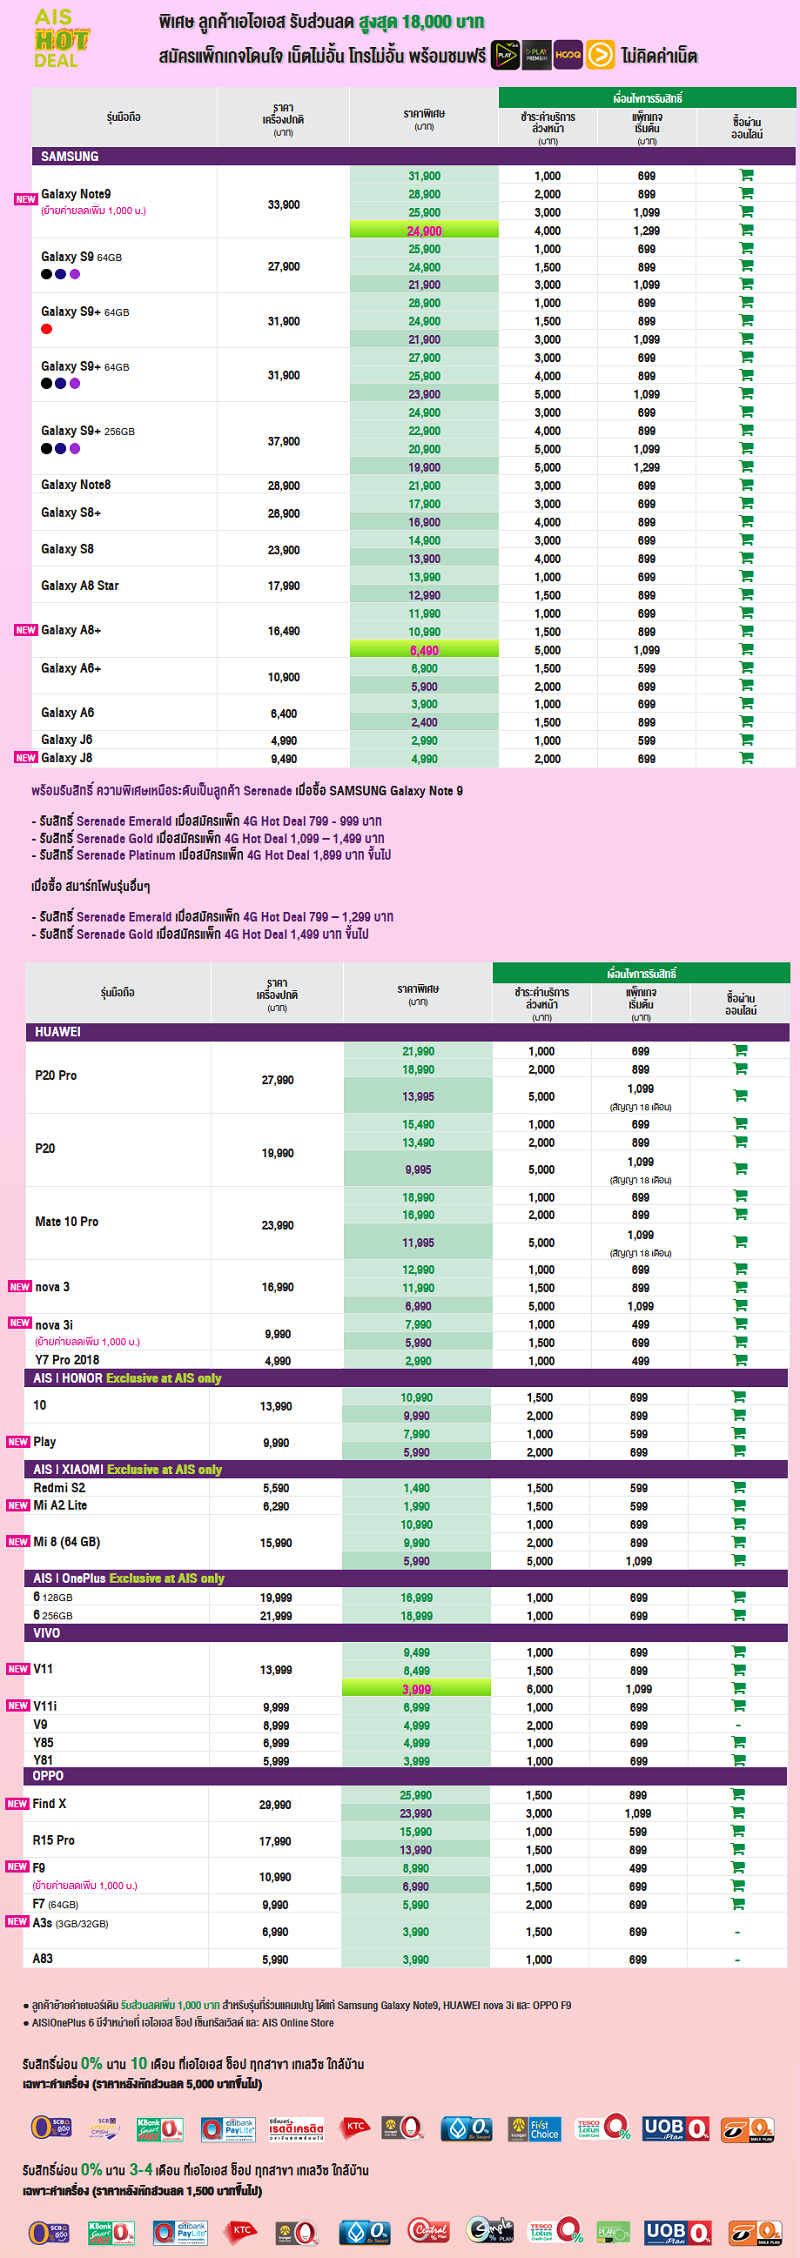Click the Find X regular price 29,990
This screenshot has height=2258, width=800.
pos(276,1805)
